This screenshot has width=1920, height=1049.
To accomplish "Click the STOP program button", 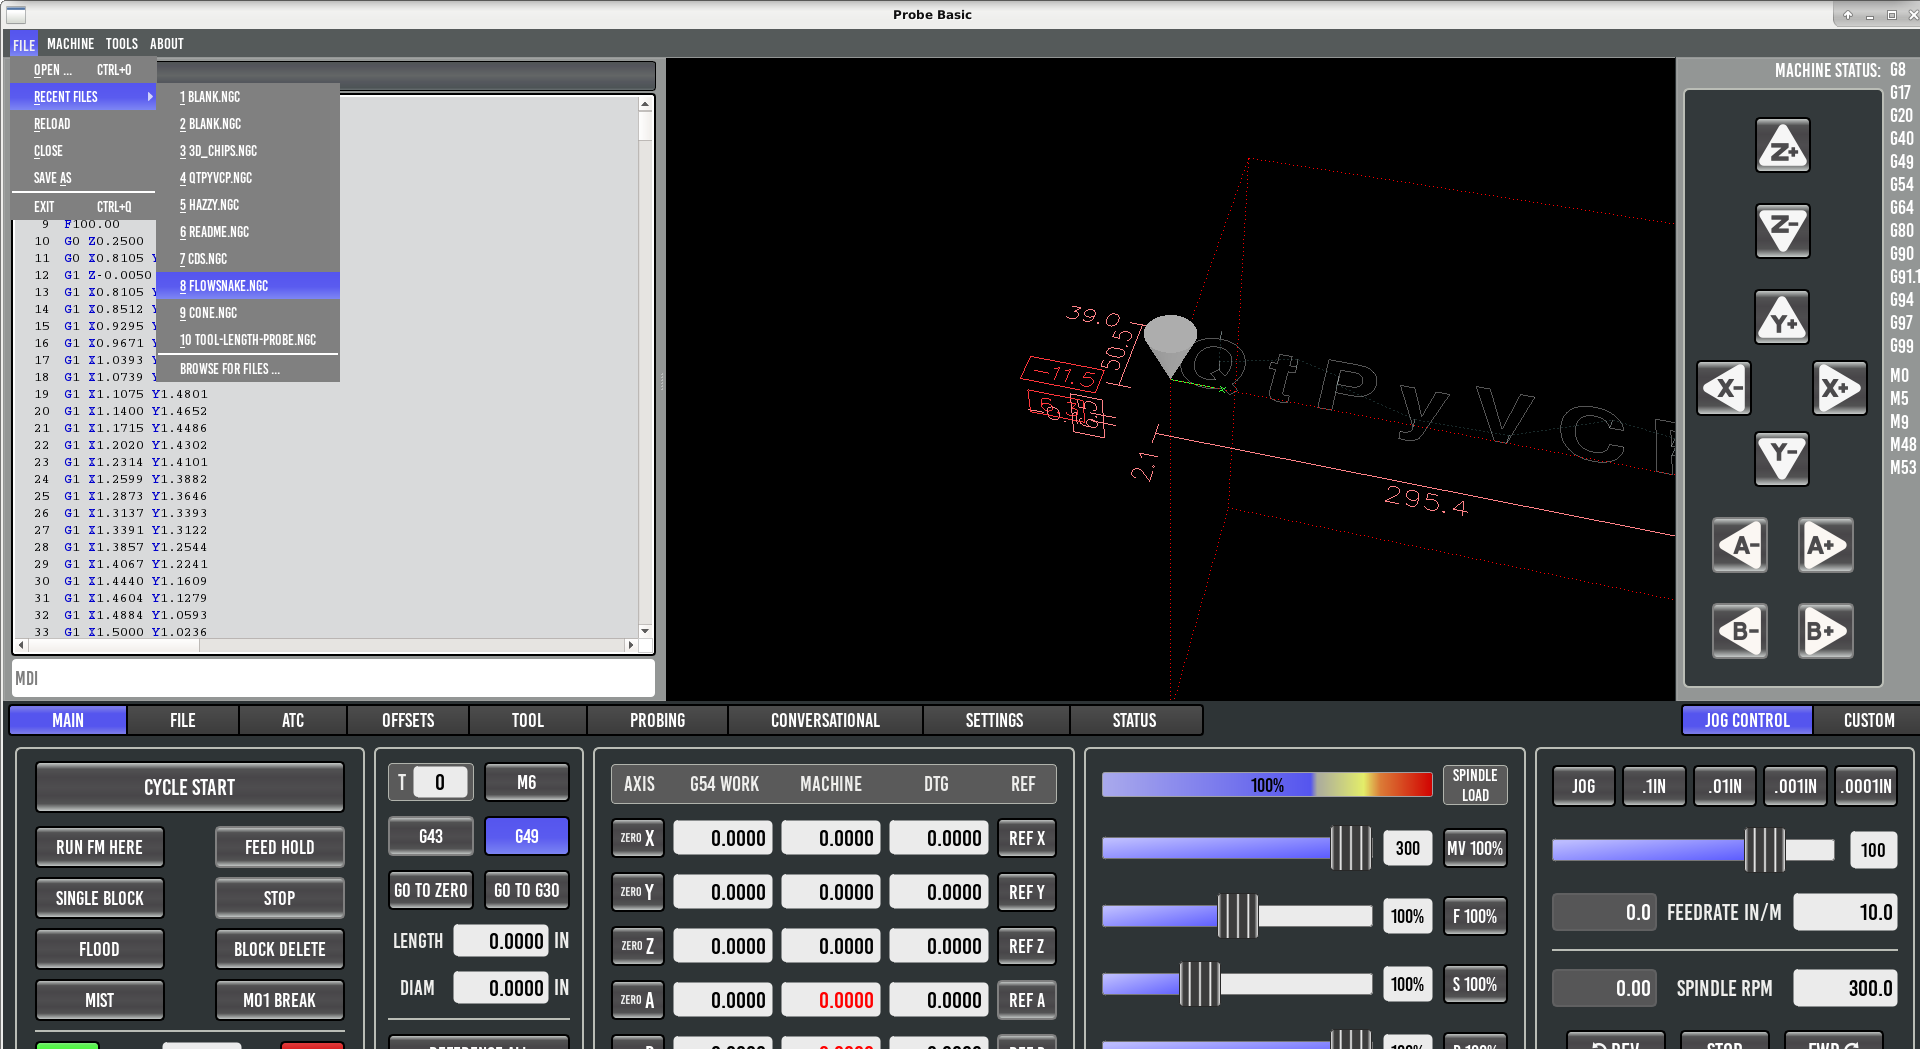I will (280, 898).
